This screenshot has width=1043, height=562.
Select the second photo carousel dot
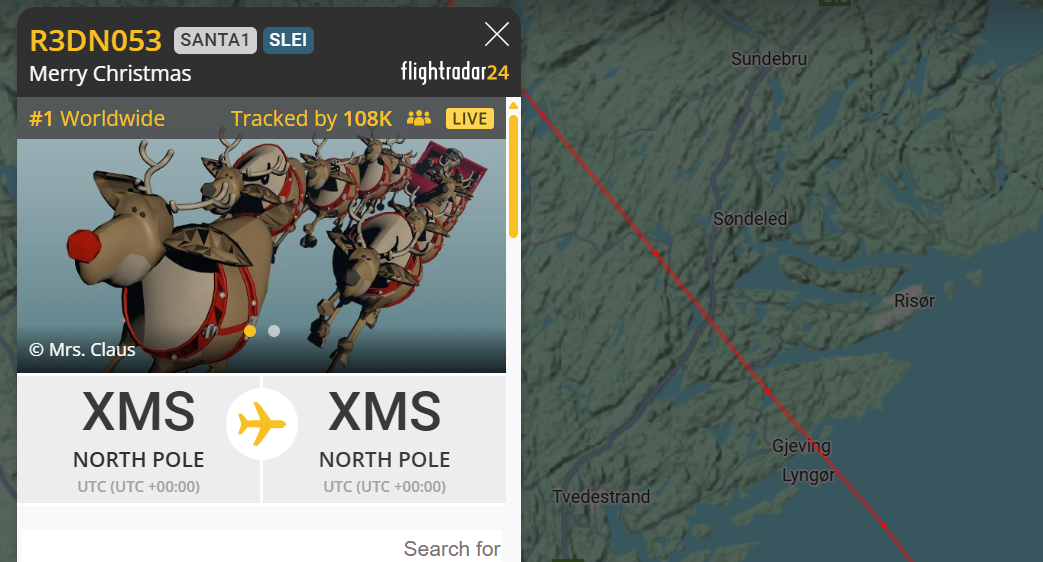click(x=274, y=331)
